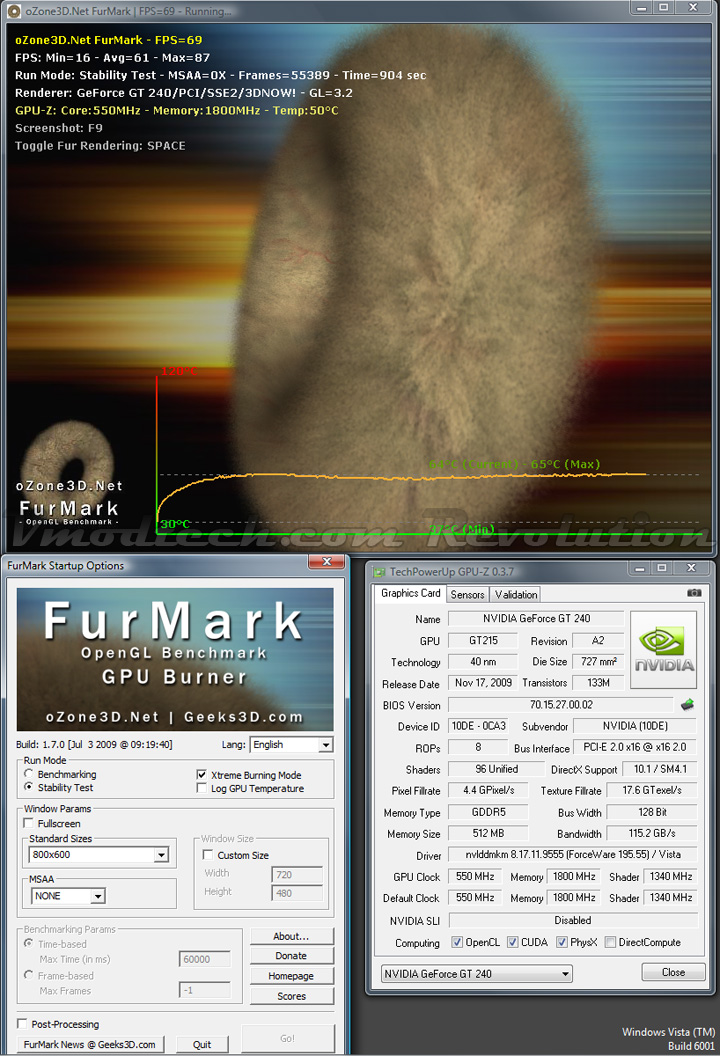Switch to the Validation tab
Viewport: 720px width, 1056px height.
516,595
